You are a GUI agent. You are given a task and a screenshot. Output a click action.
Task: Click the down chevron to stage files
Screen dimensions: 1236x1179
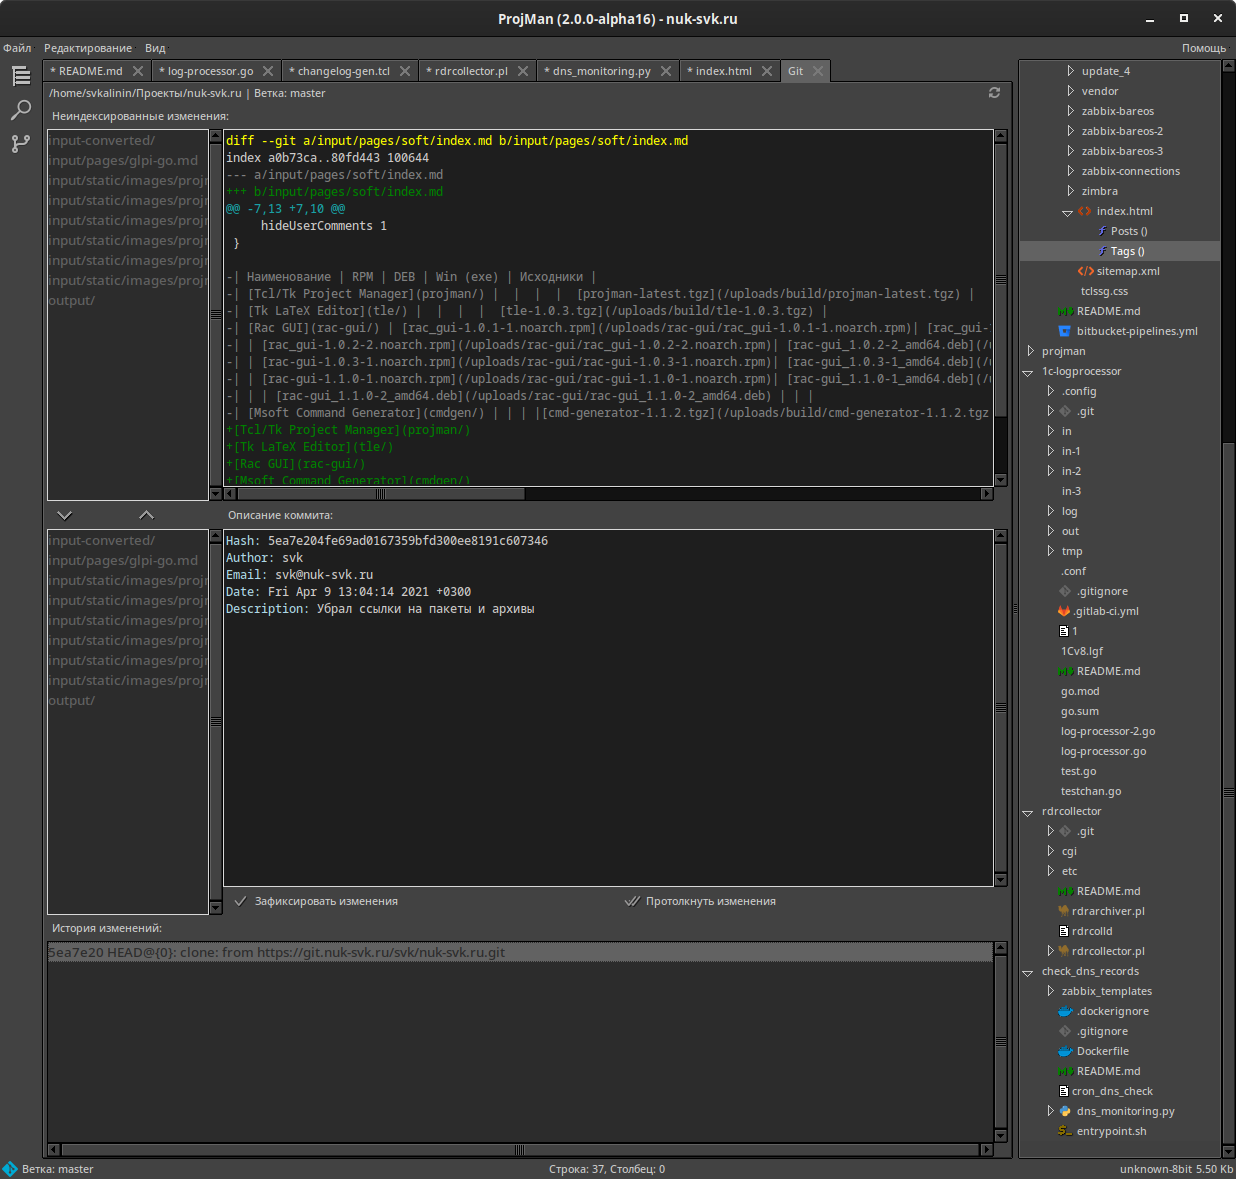click(65, 515)
